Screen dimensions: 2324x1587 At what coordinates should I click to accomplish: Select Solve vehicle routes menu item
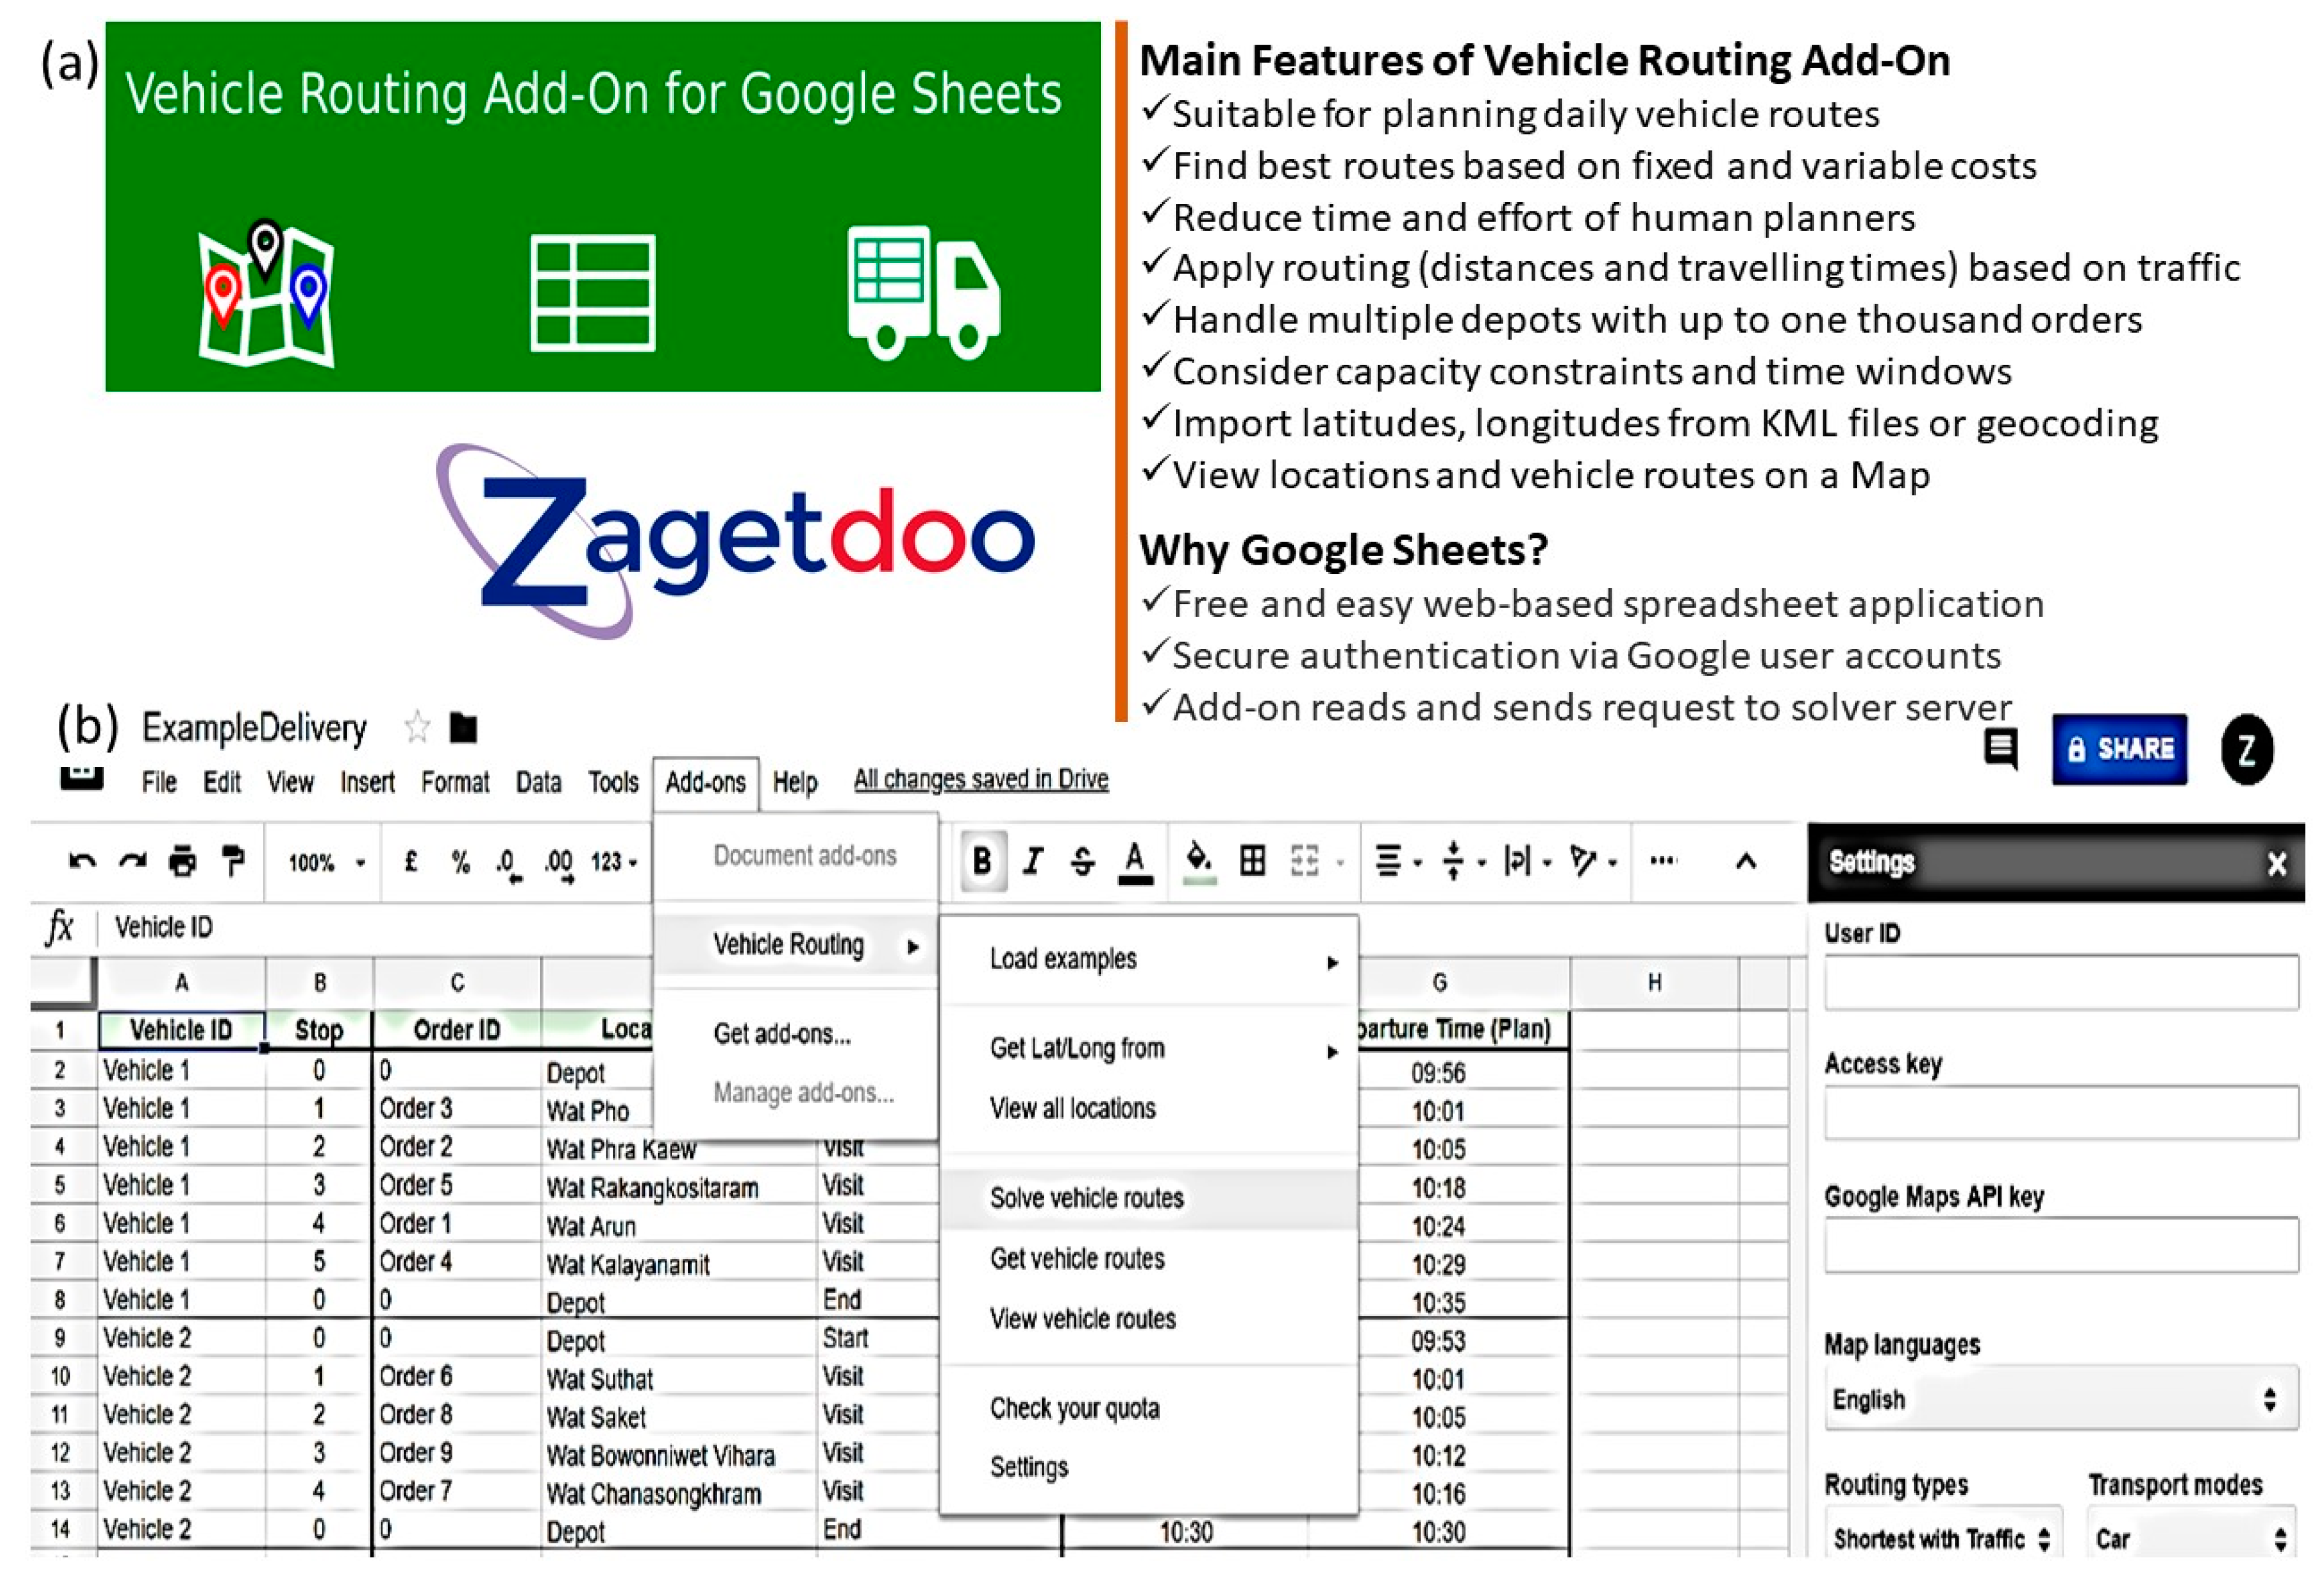click(x=1086, y=1198)
